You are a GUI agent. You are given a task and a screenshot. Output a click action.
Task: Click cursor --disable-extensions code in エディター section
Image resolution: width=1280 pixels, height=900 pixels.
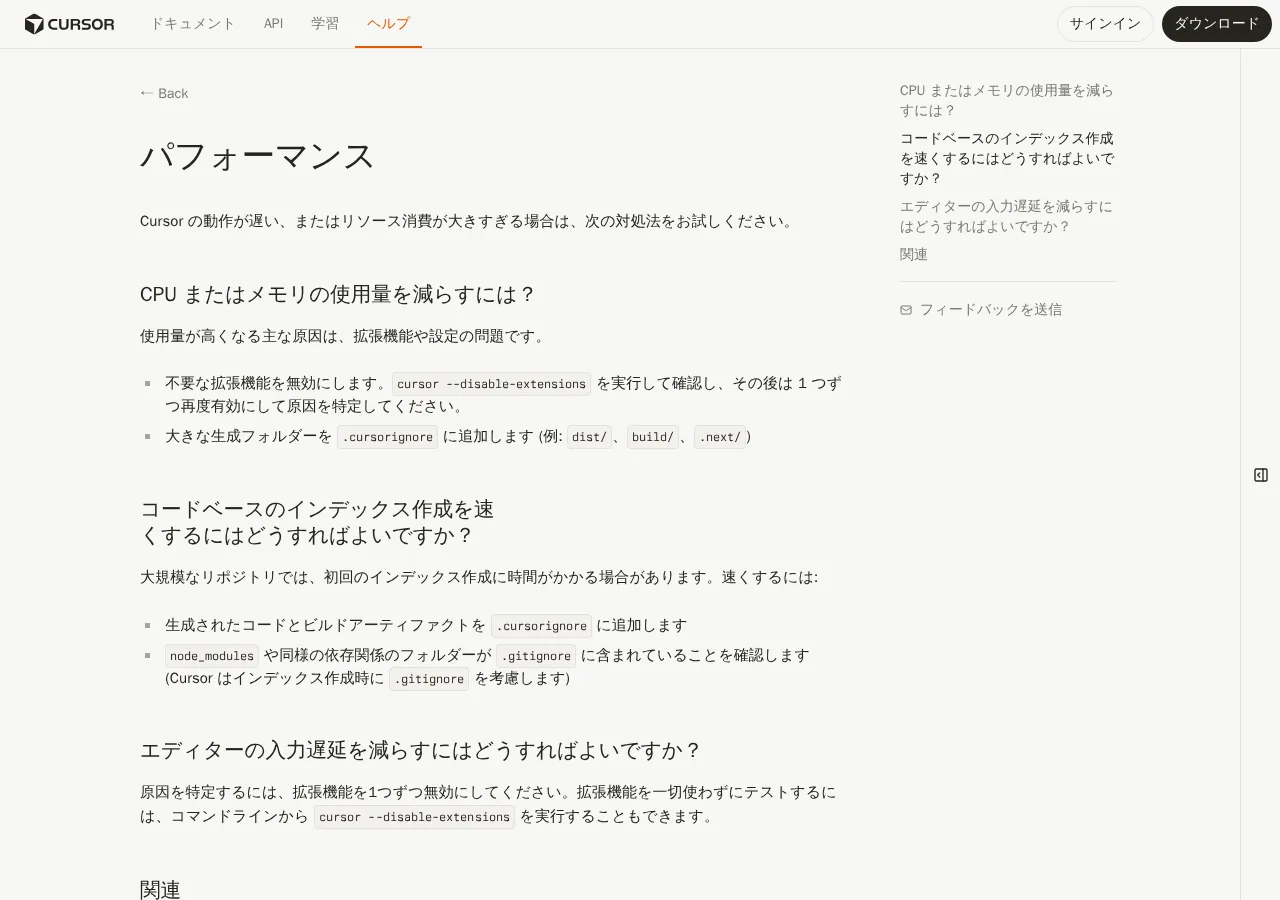[x=414, y=817]
